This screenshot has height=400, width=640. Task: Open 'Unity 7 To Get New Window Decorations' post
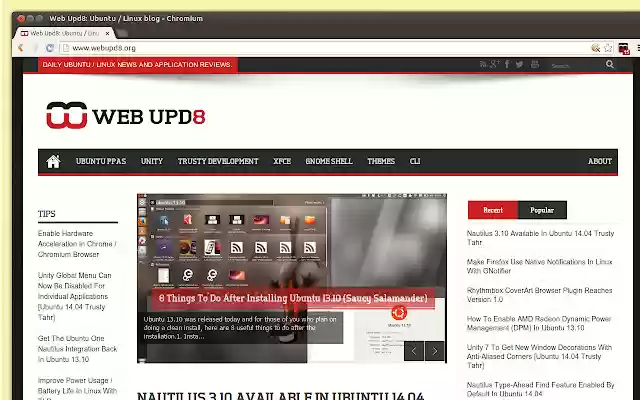click(x=539, y=356)
